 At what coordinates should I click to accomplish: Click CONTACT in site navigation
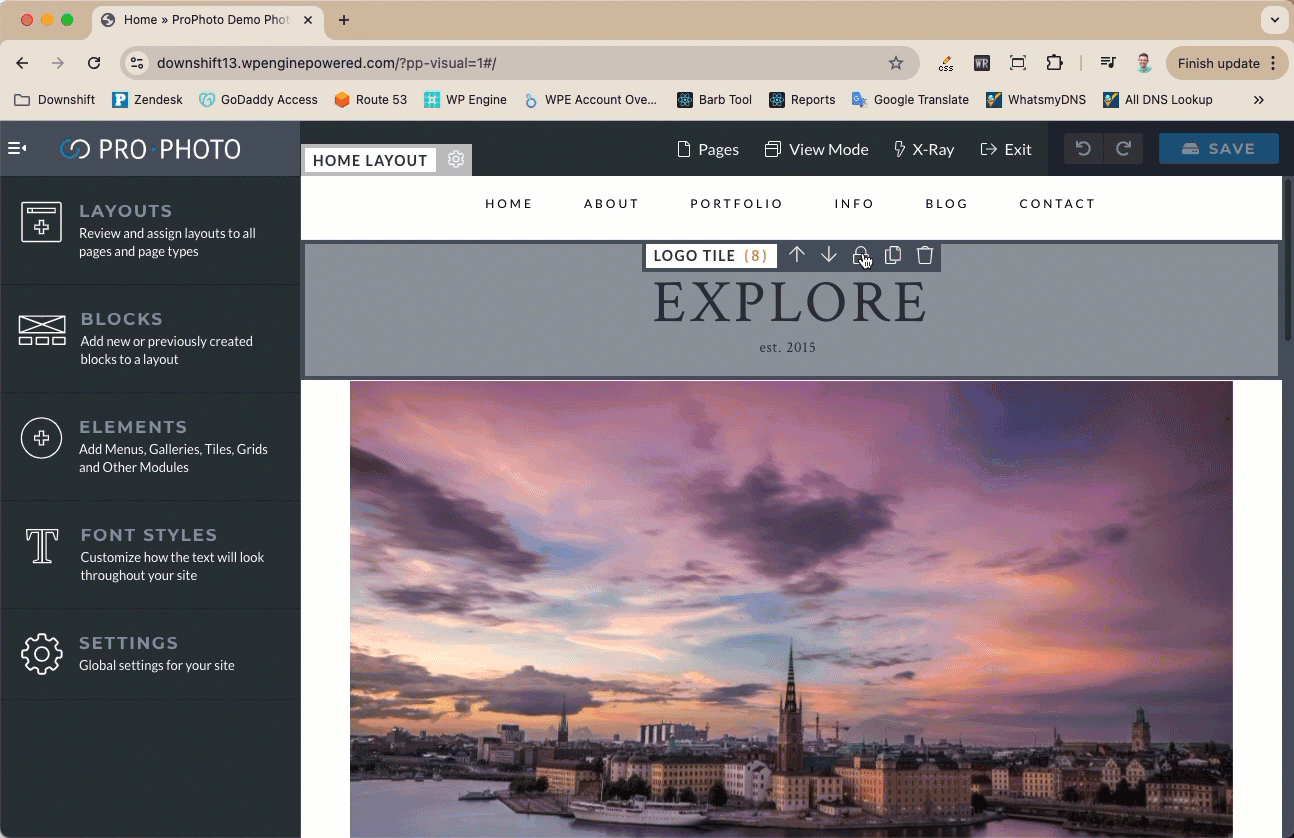click(1057, 204)
